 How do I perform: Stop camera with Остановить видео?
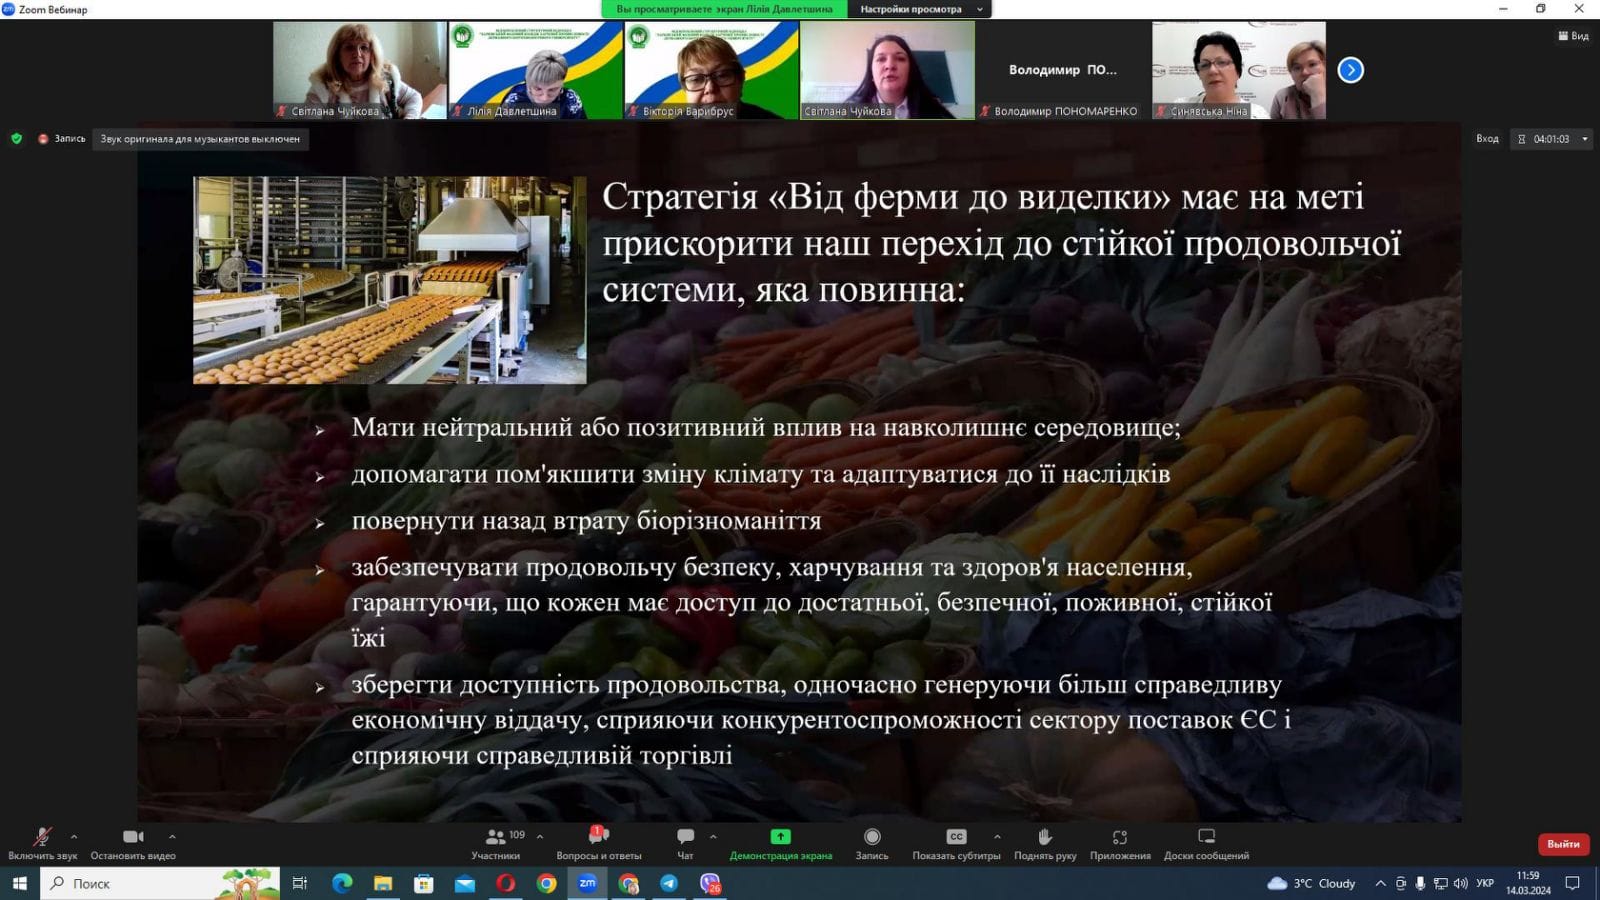[x=133, y=843]
